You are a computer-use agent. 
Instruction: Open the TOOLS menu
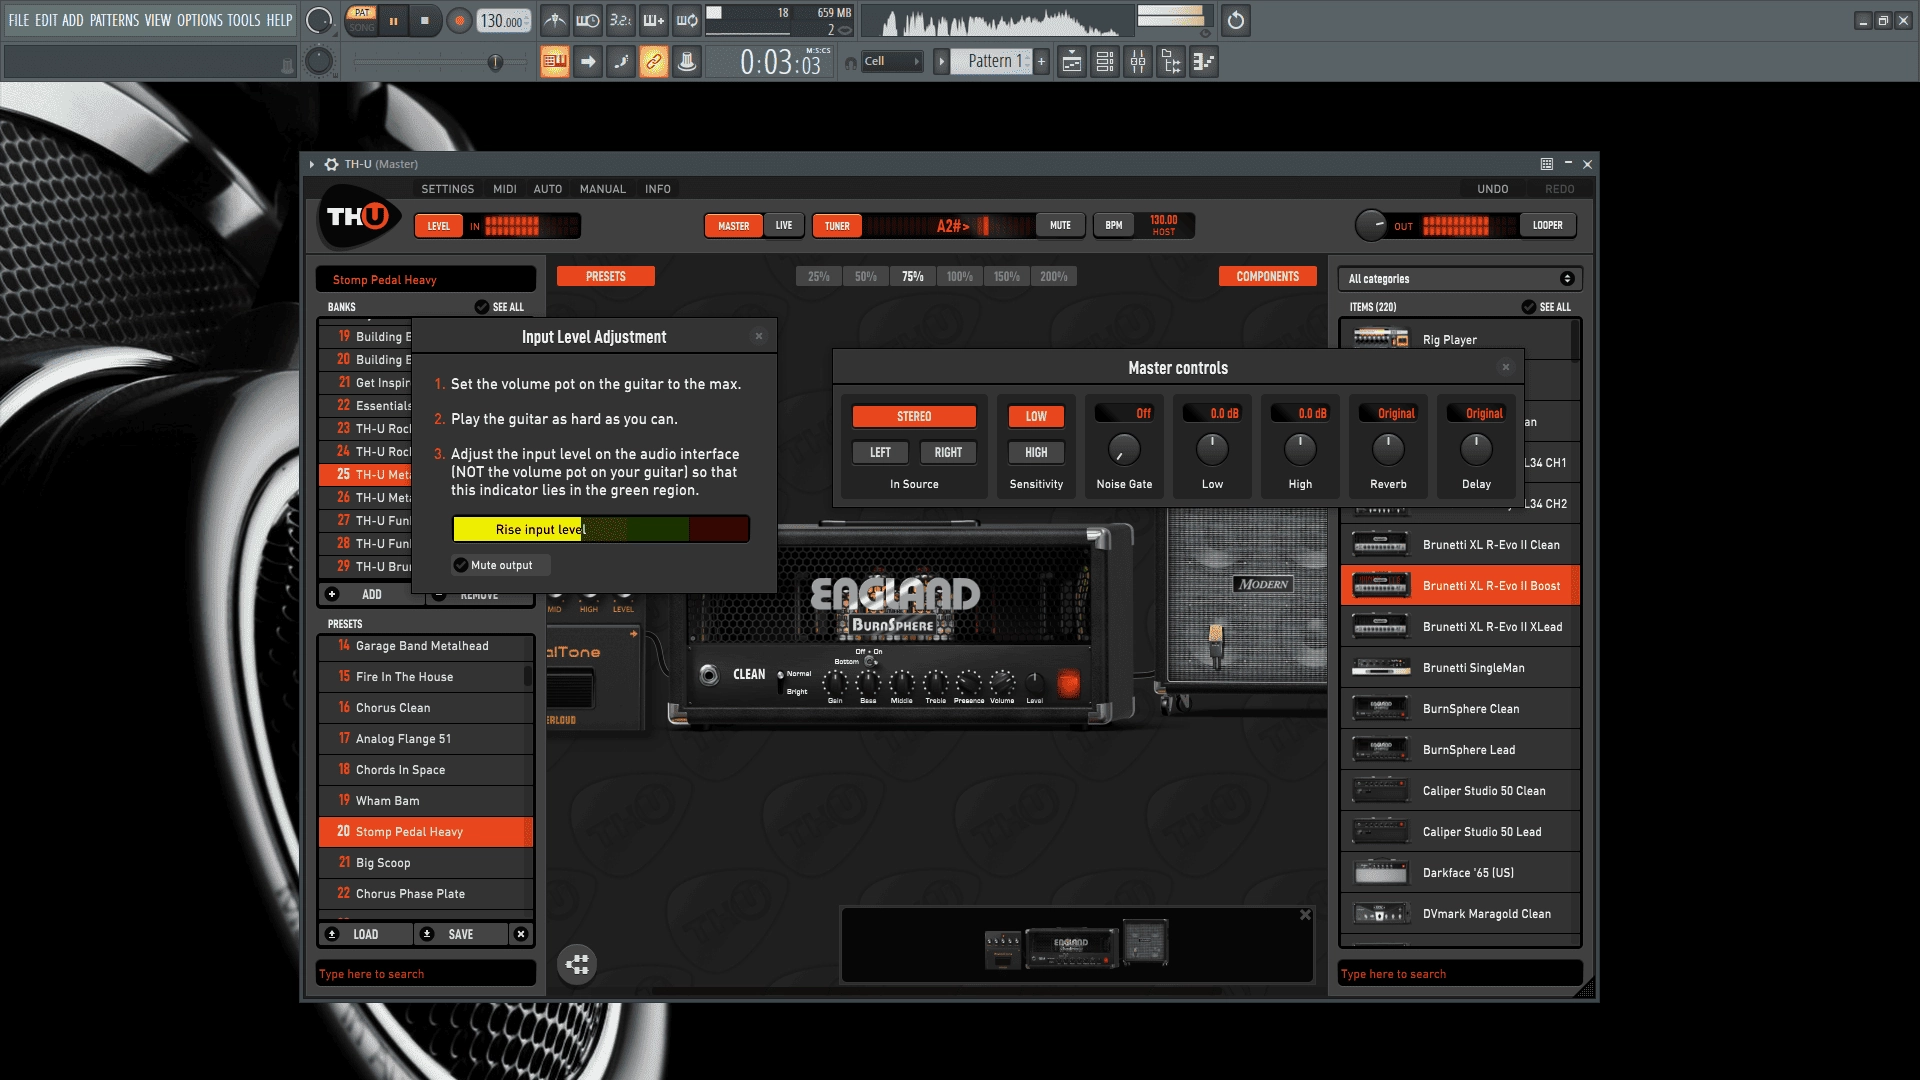click(244, 20)
